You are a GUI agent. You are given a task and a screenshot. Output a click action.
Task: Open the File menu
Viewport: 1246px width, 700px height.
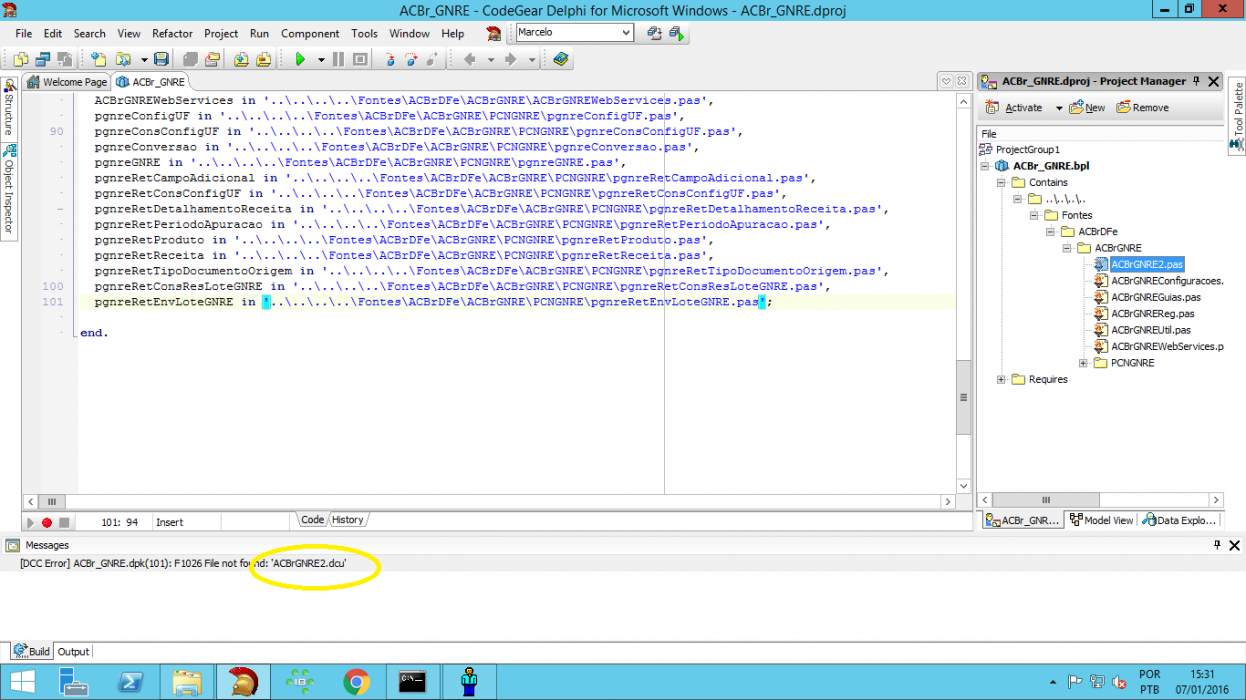[24, 33]
